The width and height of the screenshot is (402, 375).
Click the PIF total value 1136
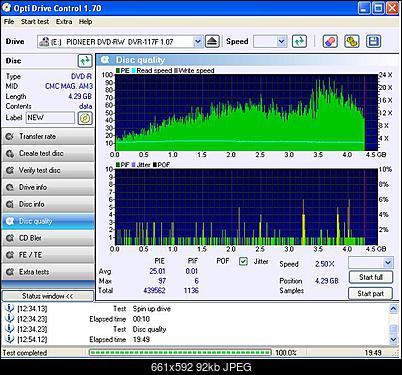click(x=191, y=290)
